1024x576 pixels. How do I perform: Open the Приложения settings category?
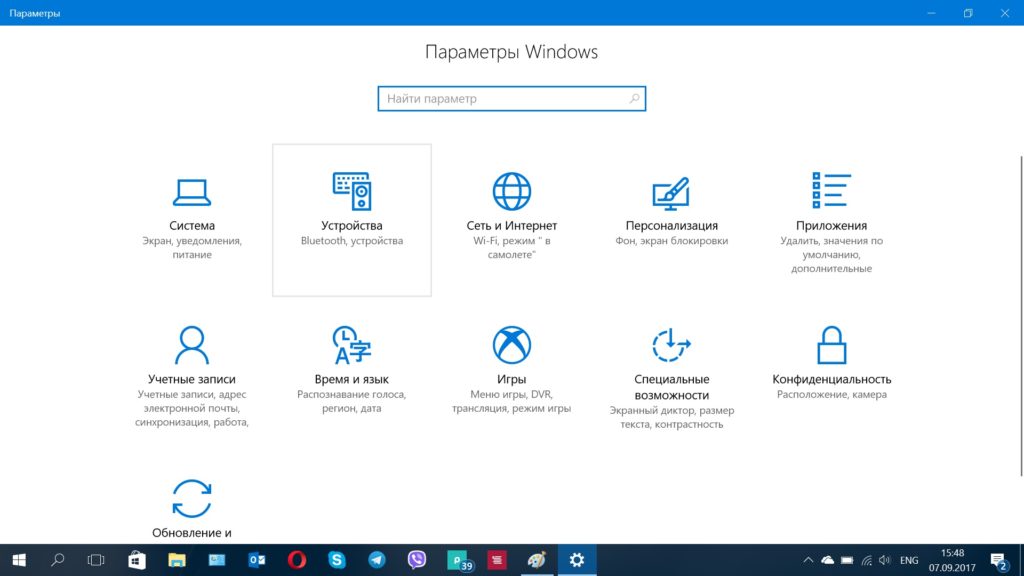[x=831, y=210]
